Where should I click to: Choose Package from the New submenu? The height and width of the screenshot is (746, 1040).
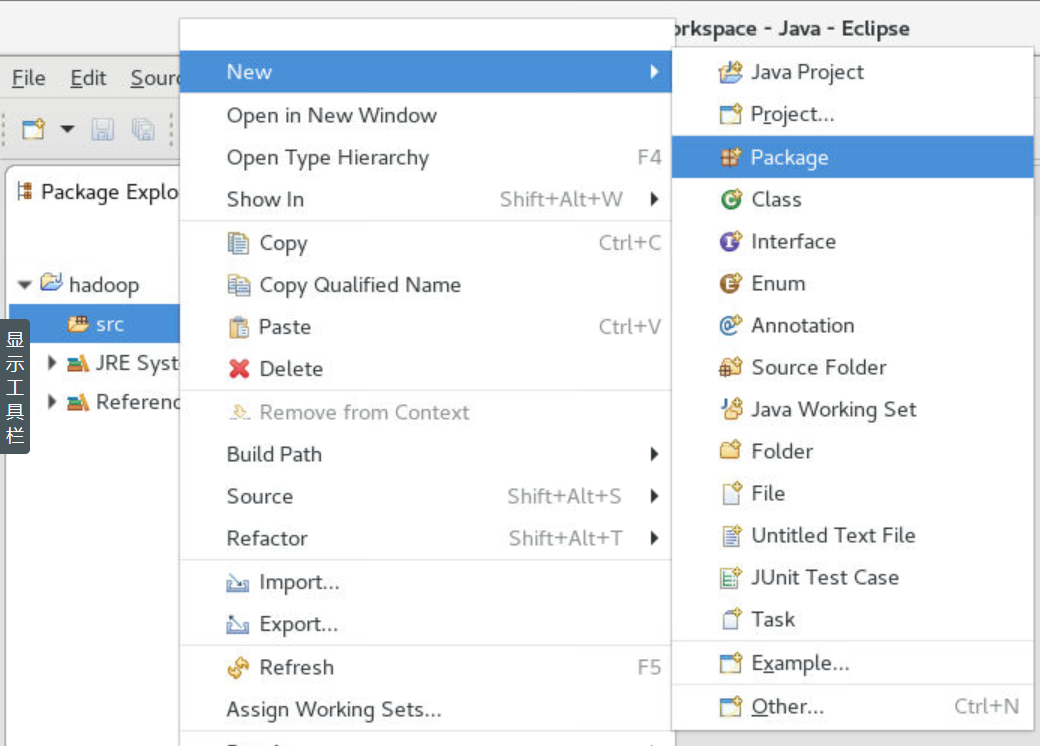point(789,157)
